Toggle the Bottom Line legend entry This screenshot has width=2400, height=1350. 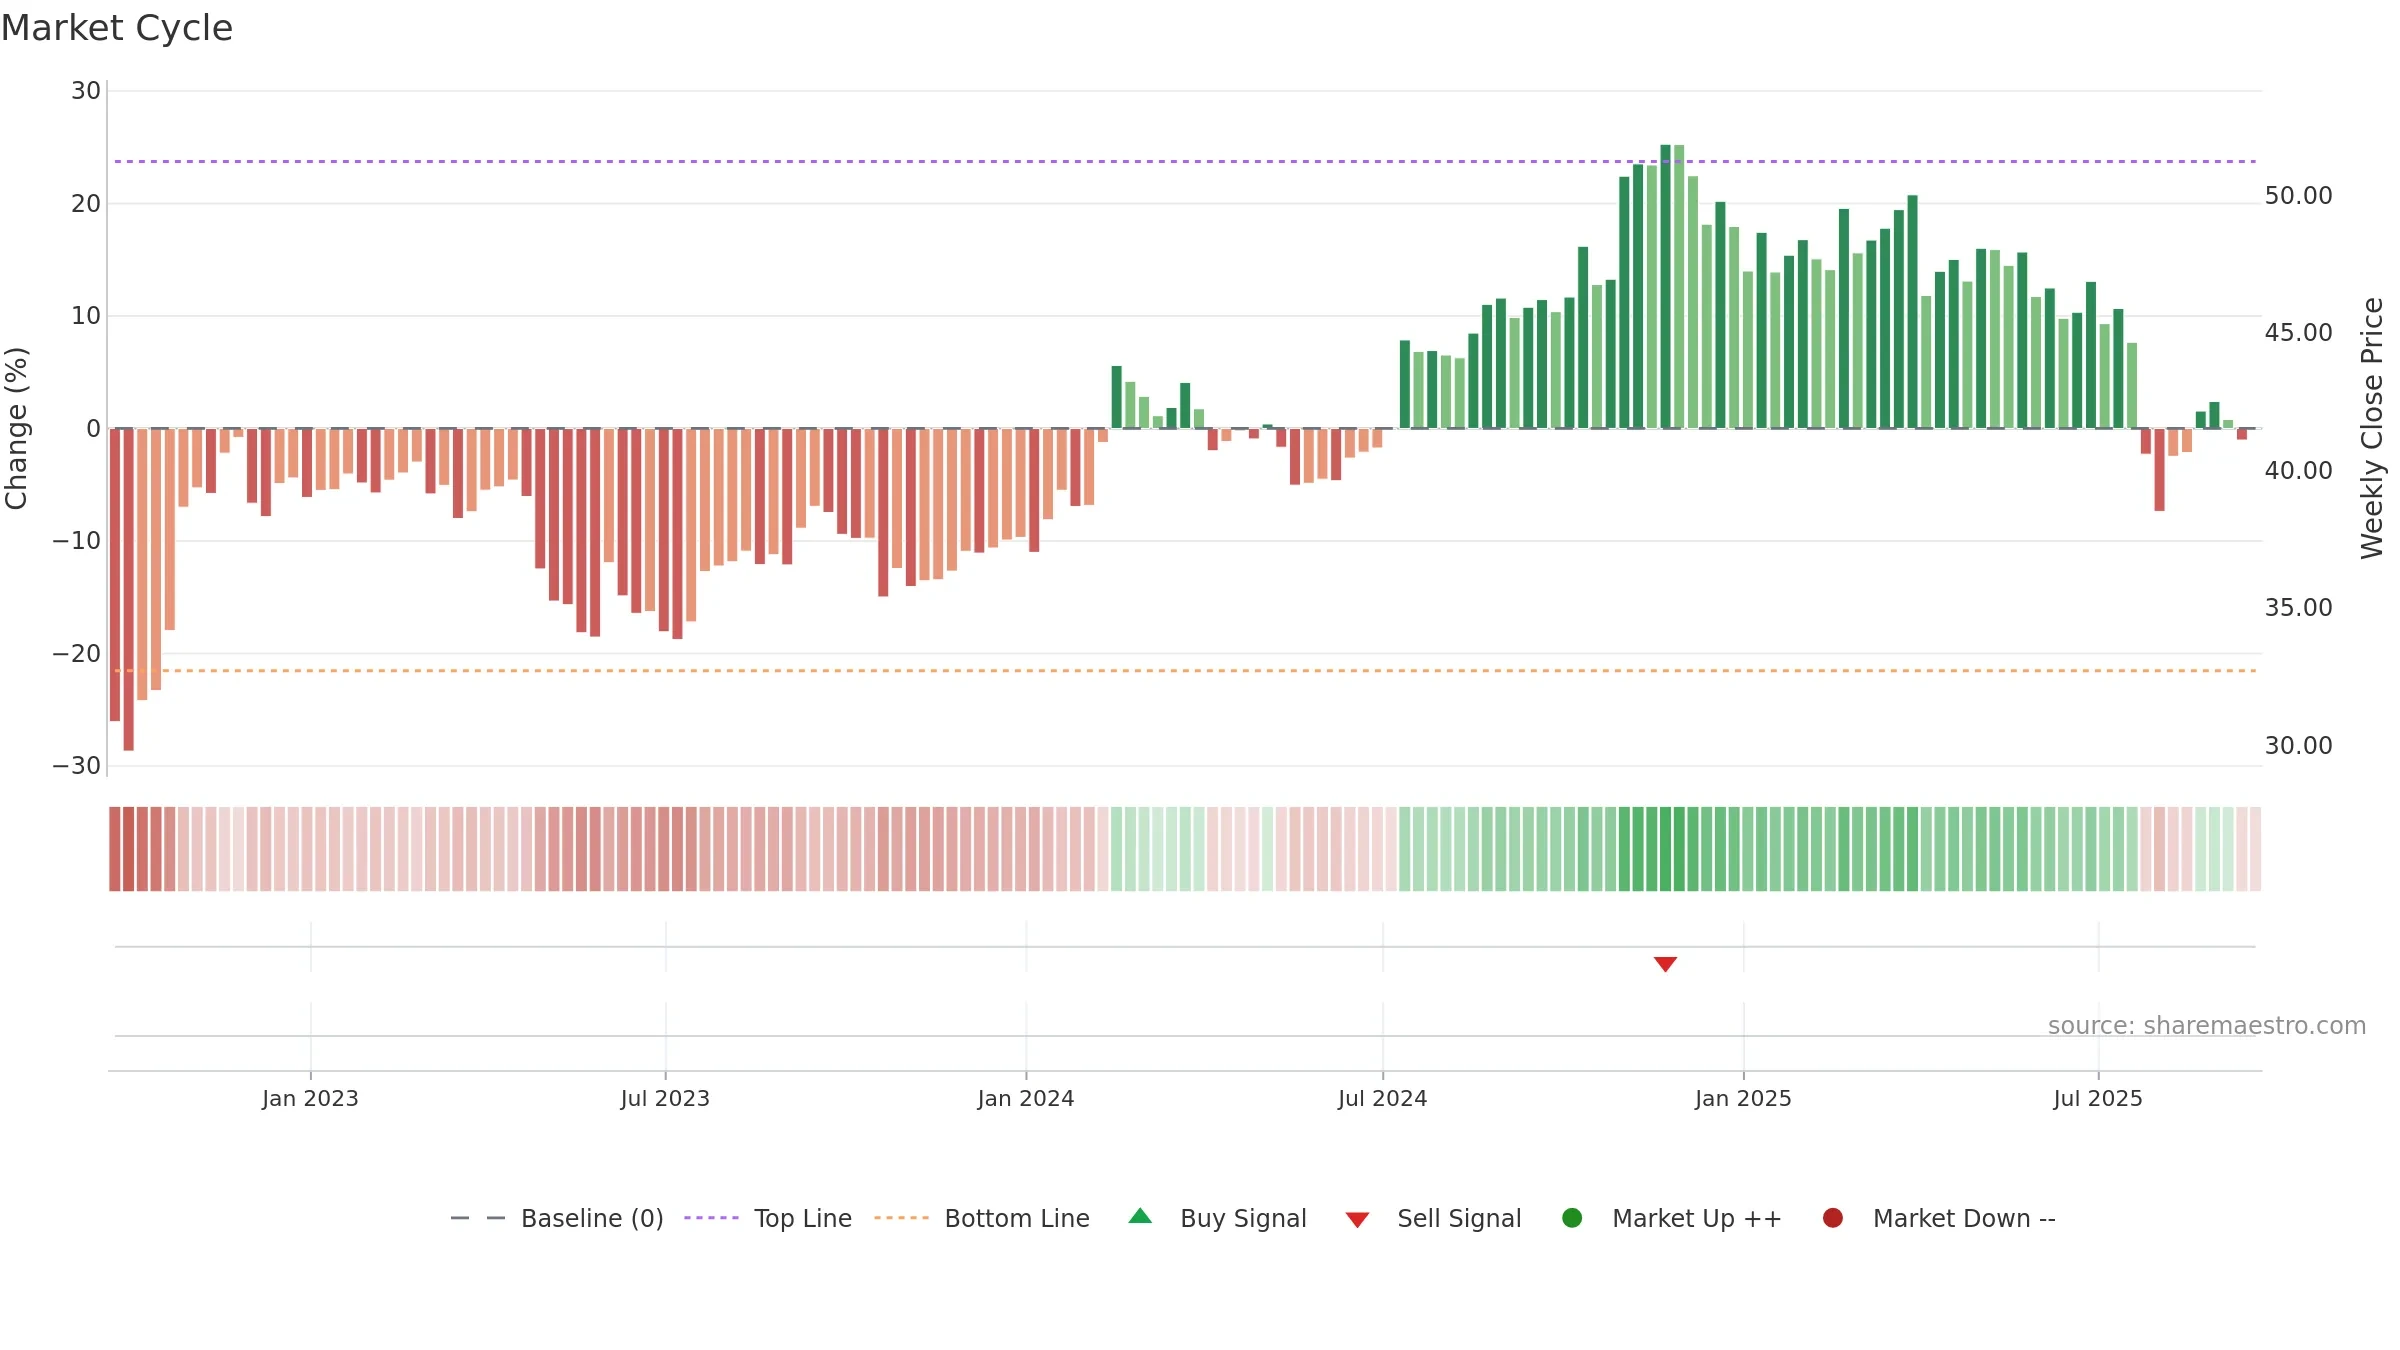point(982,1218)
